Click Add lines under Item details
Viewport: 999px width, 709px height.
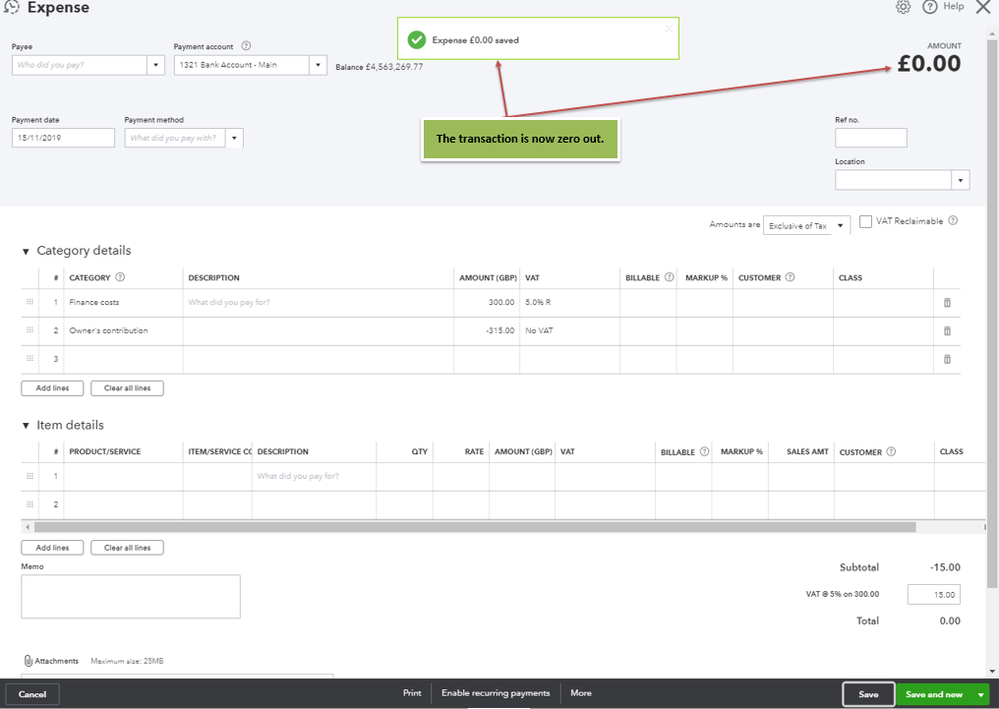[x=52, y=548]
